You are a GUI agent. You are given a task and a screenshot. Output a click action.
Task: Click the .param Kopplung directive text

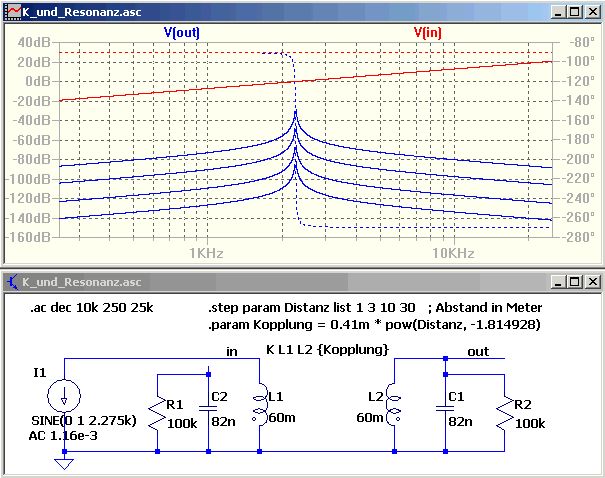click(x=374, y=324)
